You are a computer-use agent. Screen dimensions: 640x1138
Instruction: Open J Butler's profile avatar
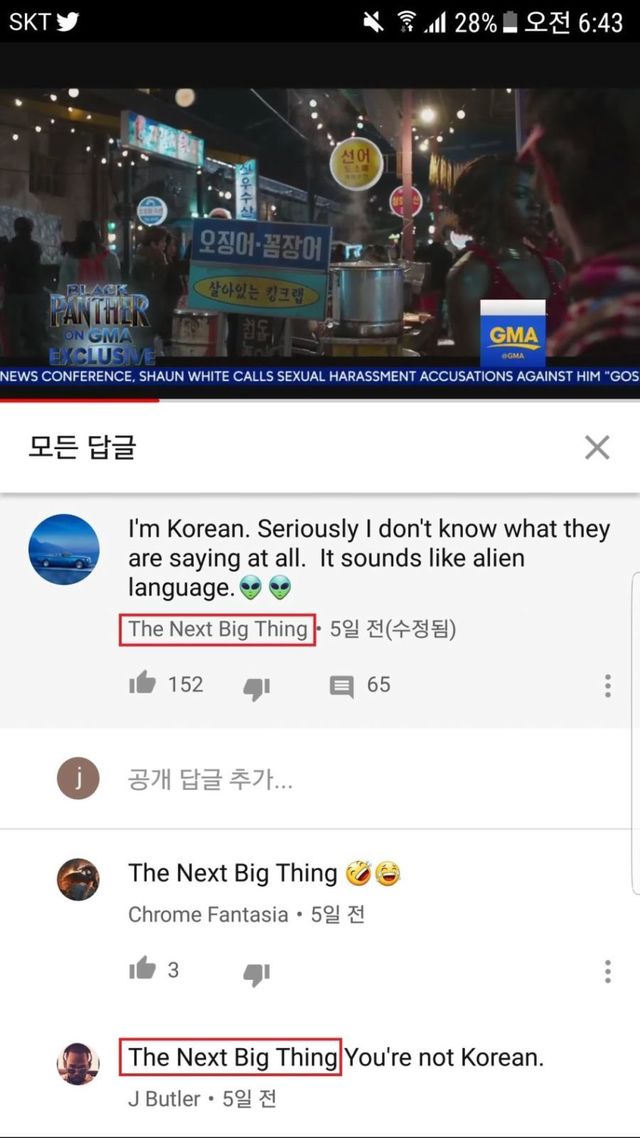coord(78,1064)
